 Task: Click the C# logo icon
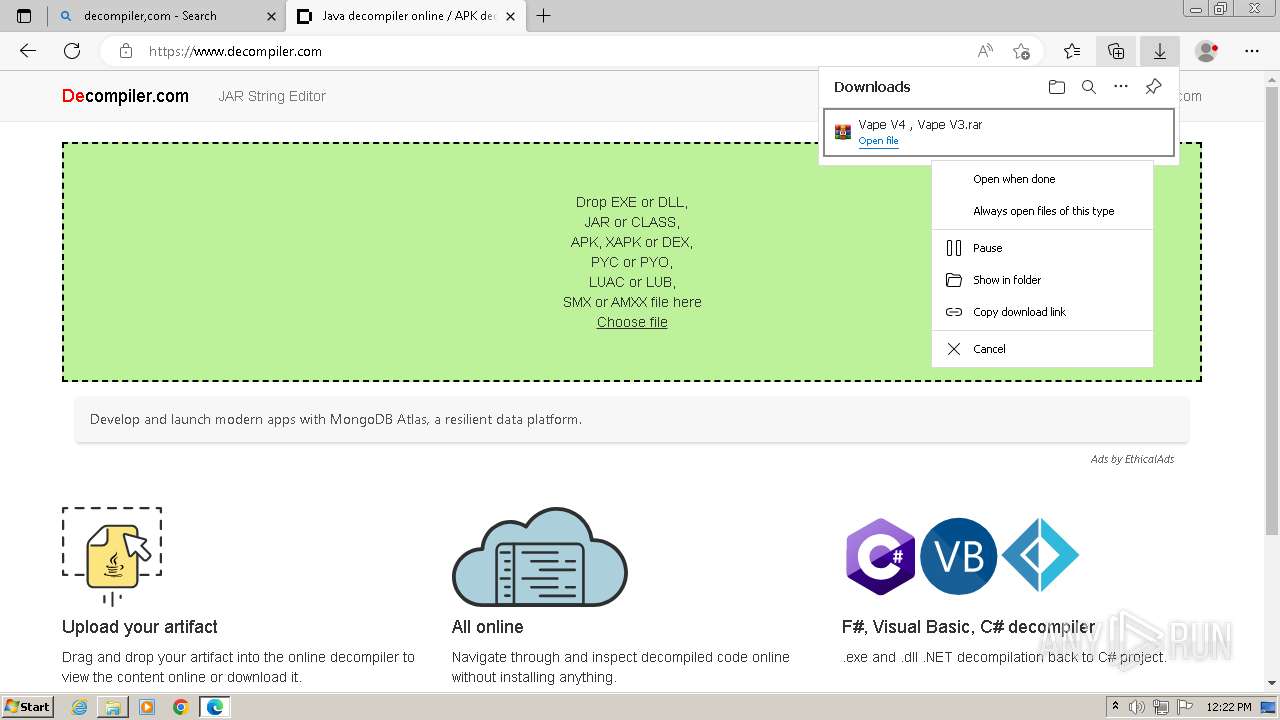(x=880, y=556)
